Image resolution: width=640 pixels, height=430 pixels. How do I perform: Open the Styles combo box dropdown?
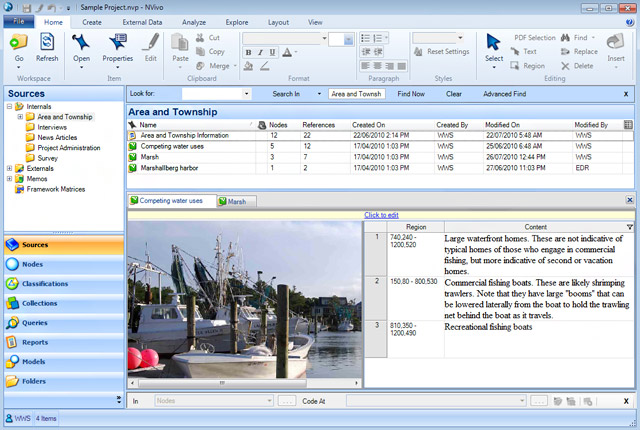460,38
